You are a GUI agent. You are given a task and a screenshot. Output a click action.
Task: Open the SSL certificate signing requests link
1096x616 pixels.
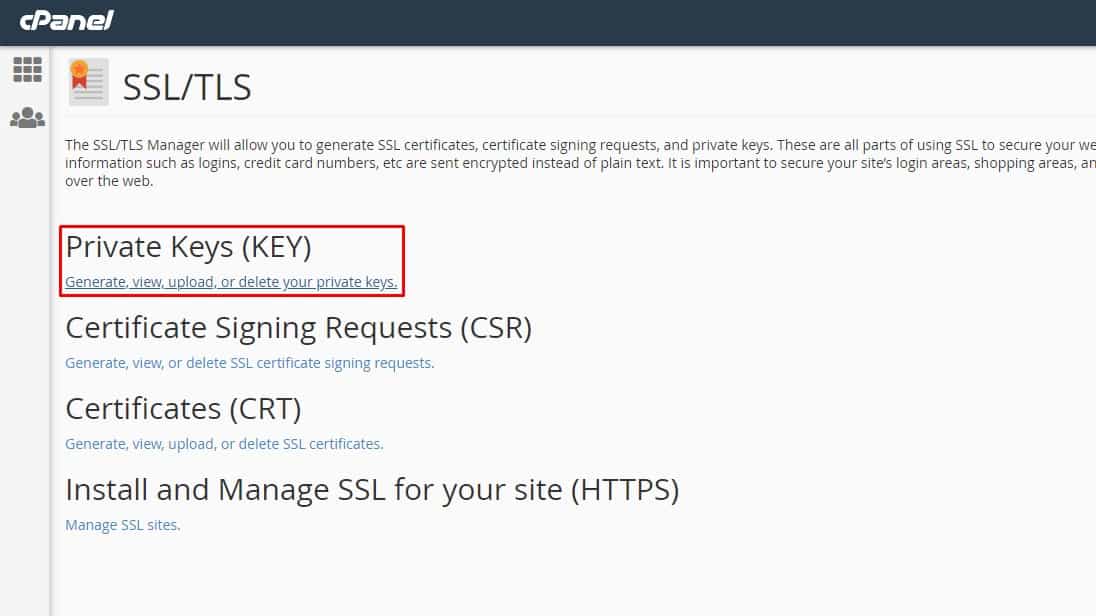[250, 363]
